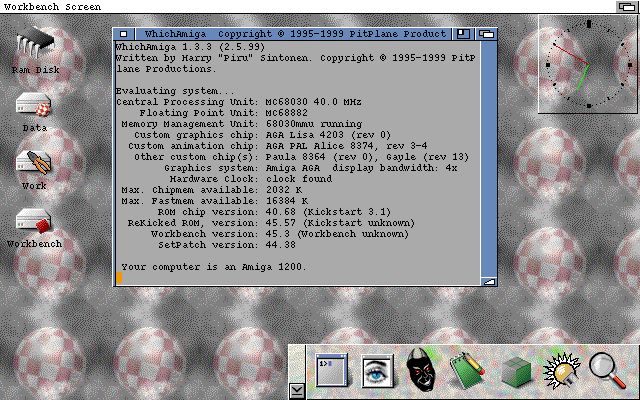This screenshot has height=400, width=640.
Task: Click the analog clock window
Action: (588, 64)
